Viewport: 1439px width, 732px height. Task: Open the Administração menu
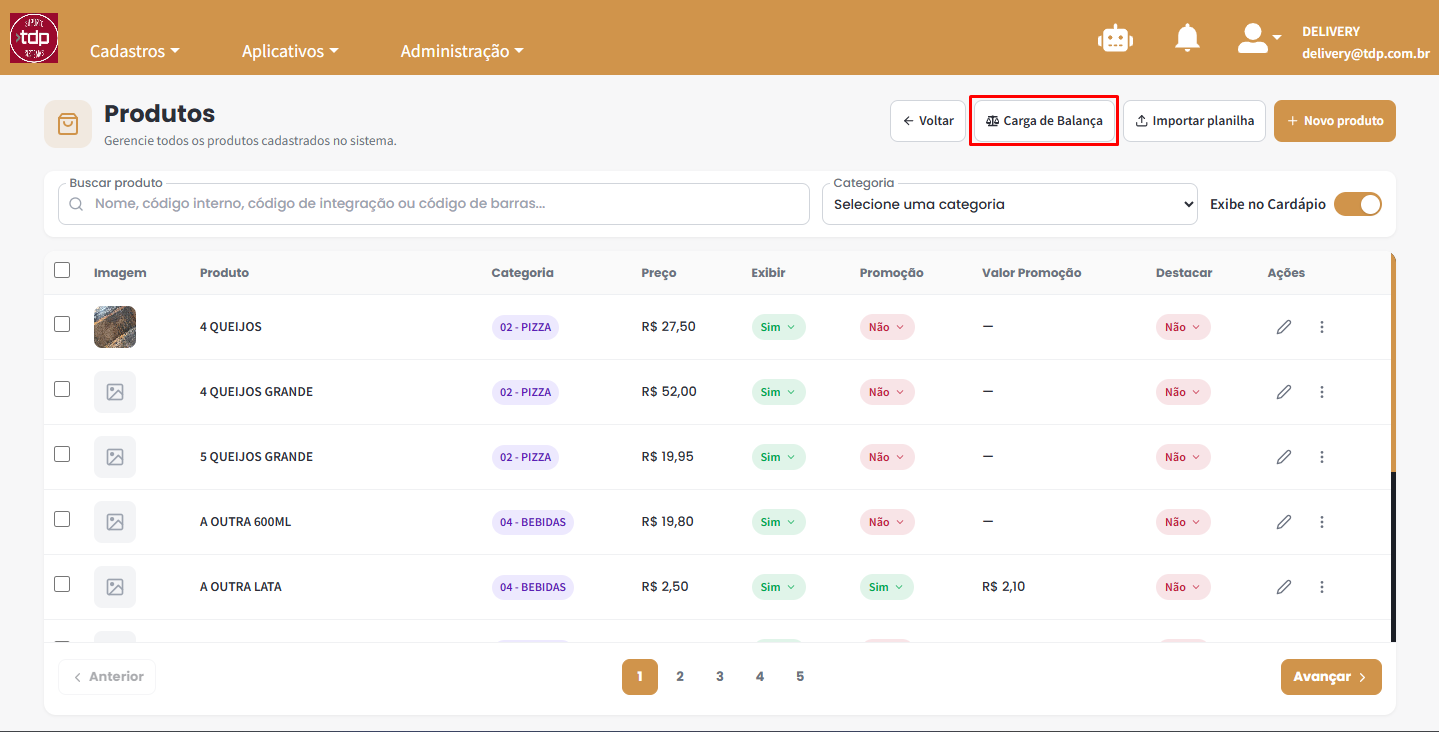pyautogui.click(x=462, y=51)
